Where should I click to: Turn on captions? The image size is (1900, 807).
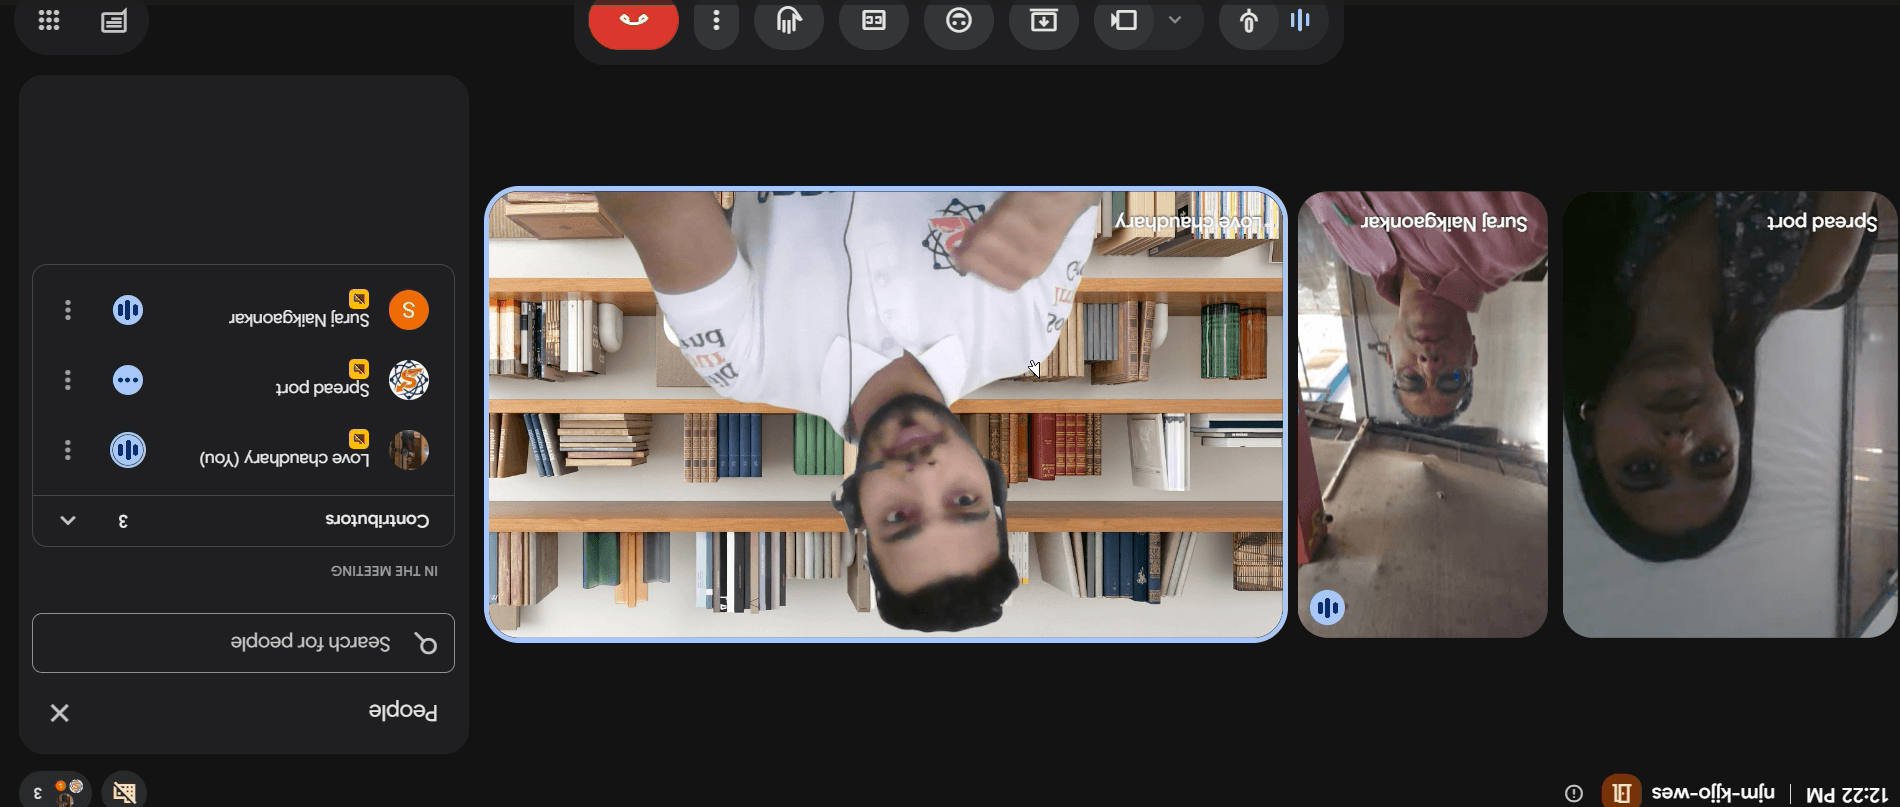pos(874,21)
